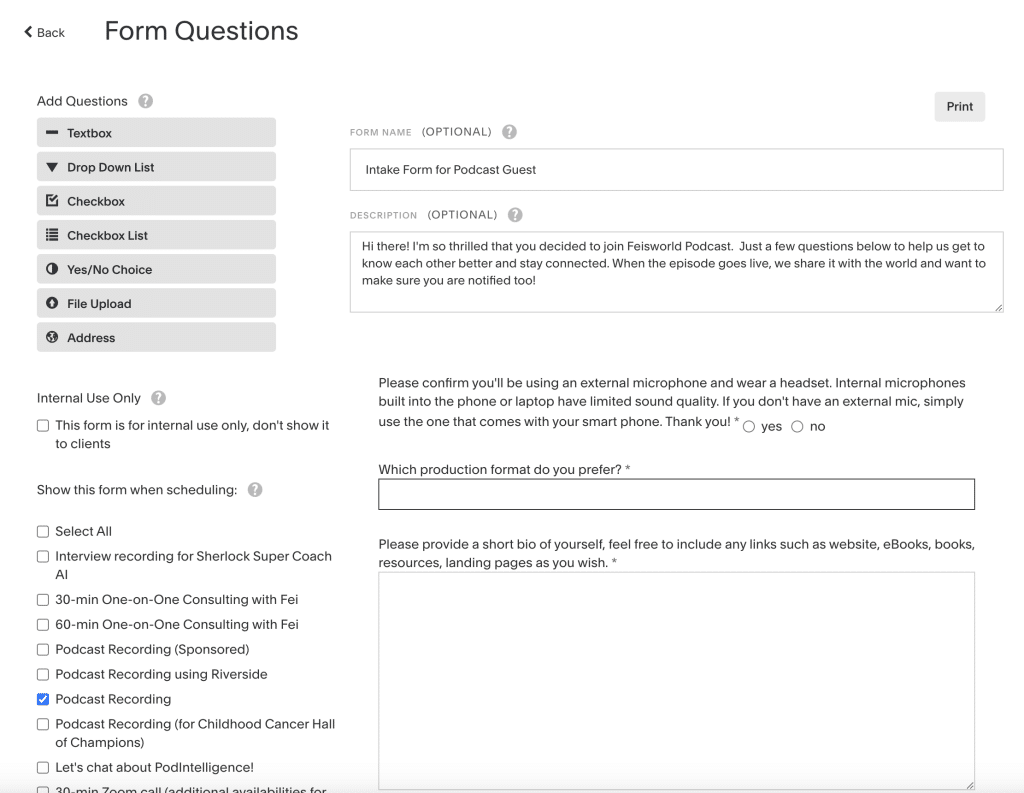Add a Textbox question
The height and width of the screenshot is (793, 1024).
156,133
